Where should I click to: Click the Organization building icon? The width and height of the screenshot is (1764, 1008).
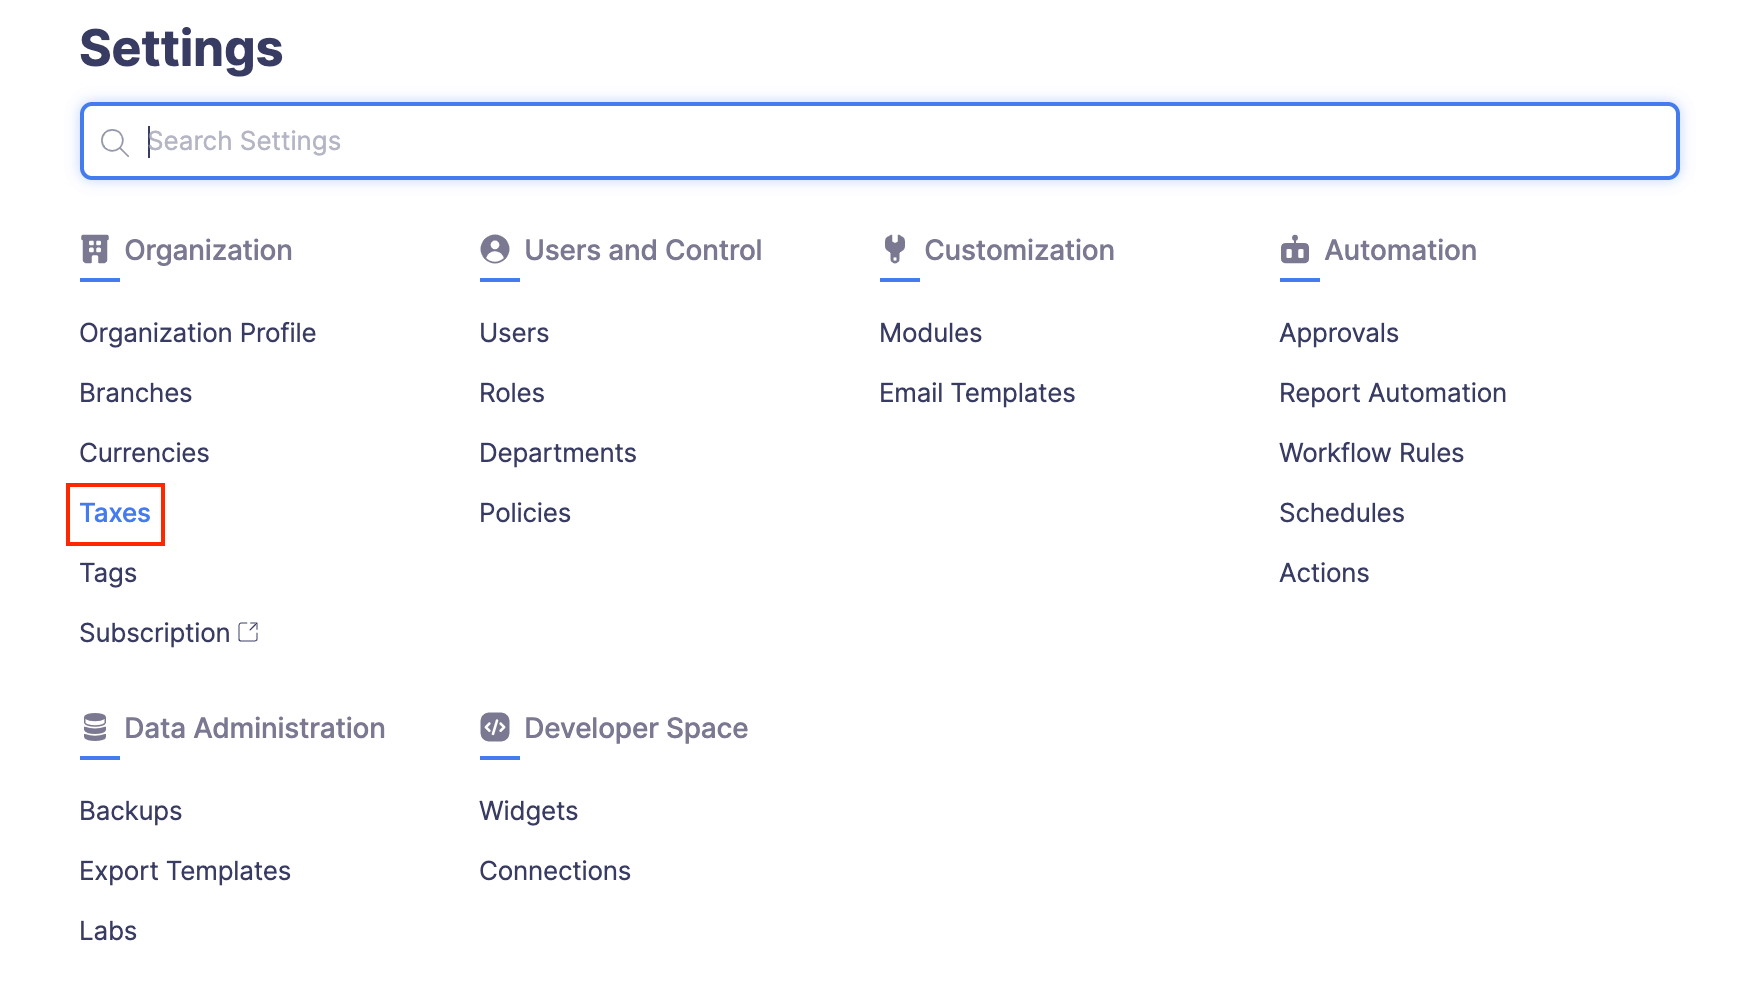point(95,249)
